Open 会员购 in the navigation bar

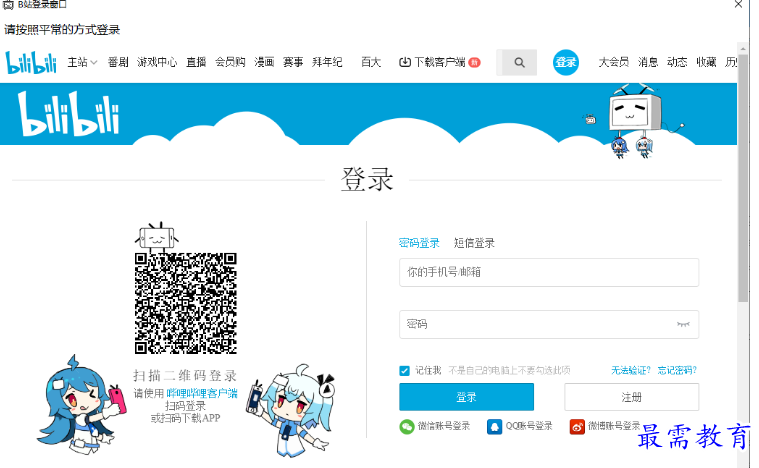(x=230, y=62)
